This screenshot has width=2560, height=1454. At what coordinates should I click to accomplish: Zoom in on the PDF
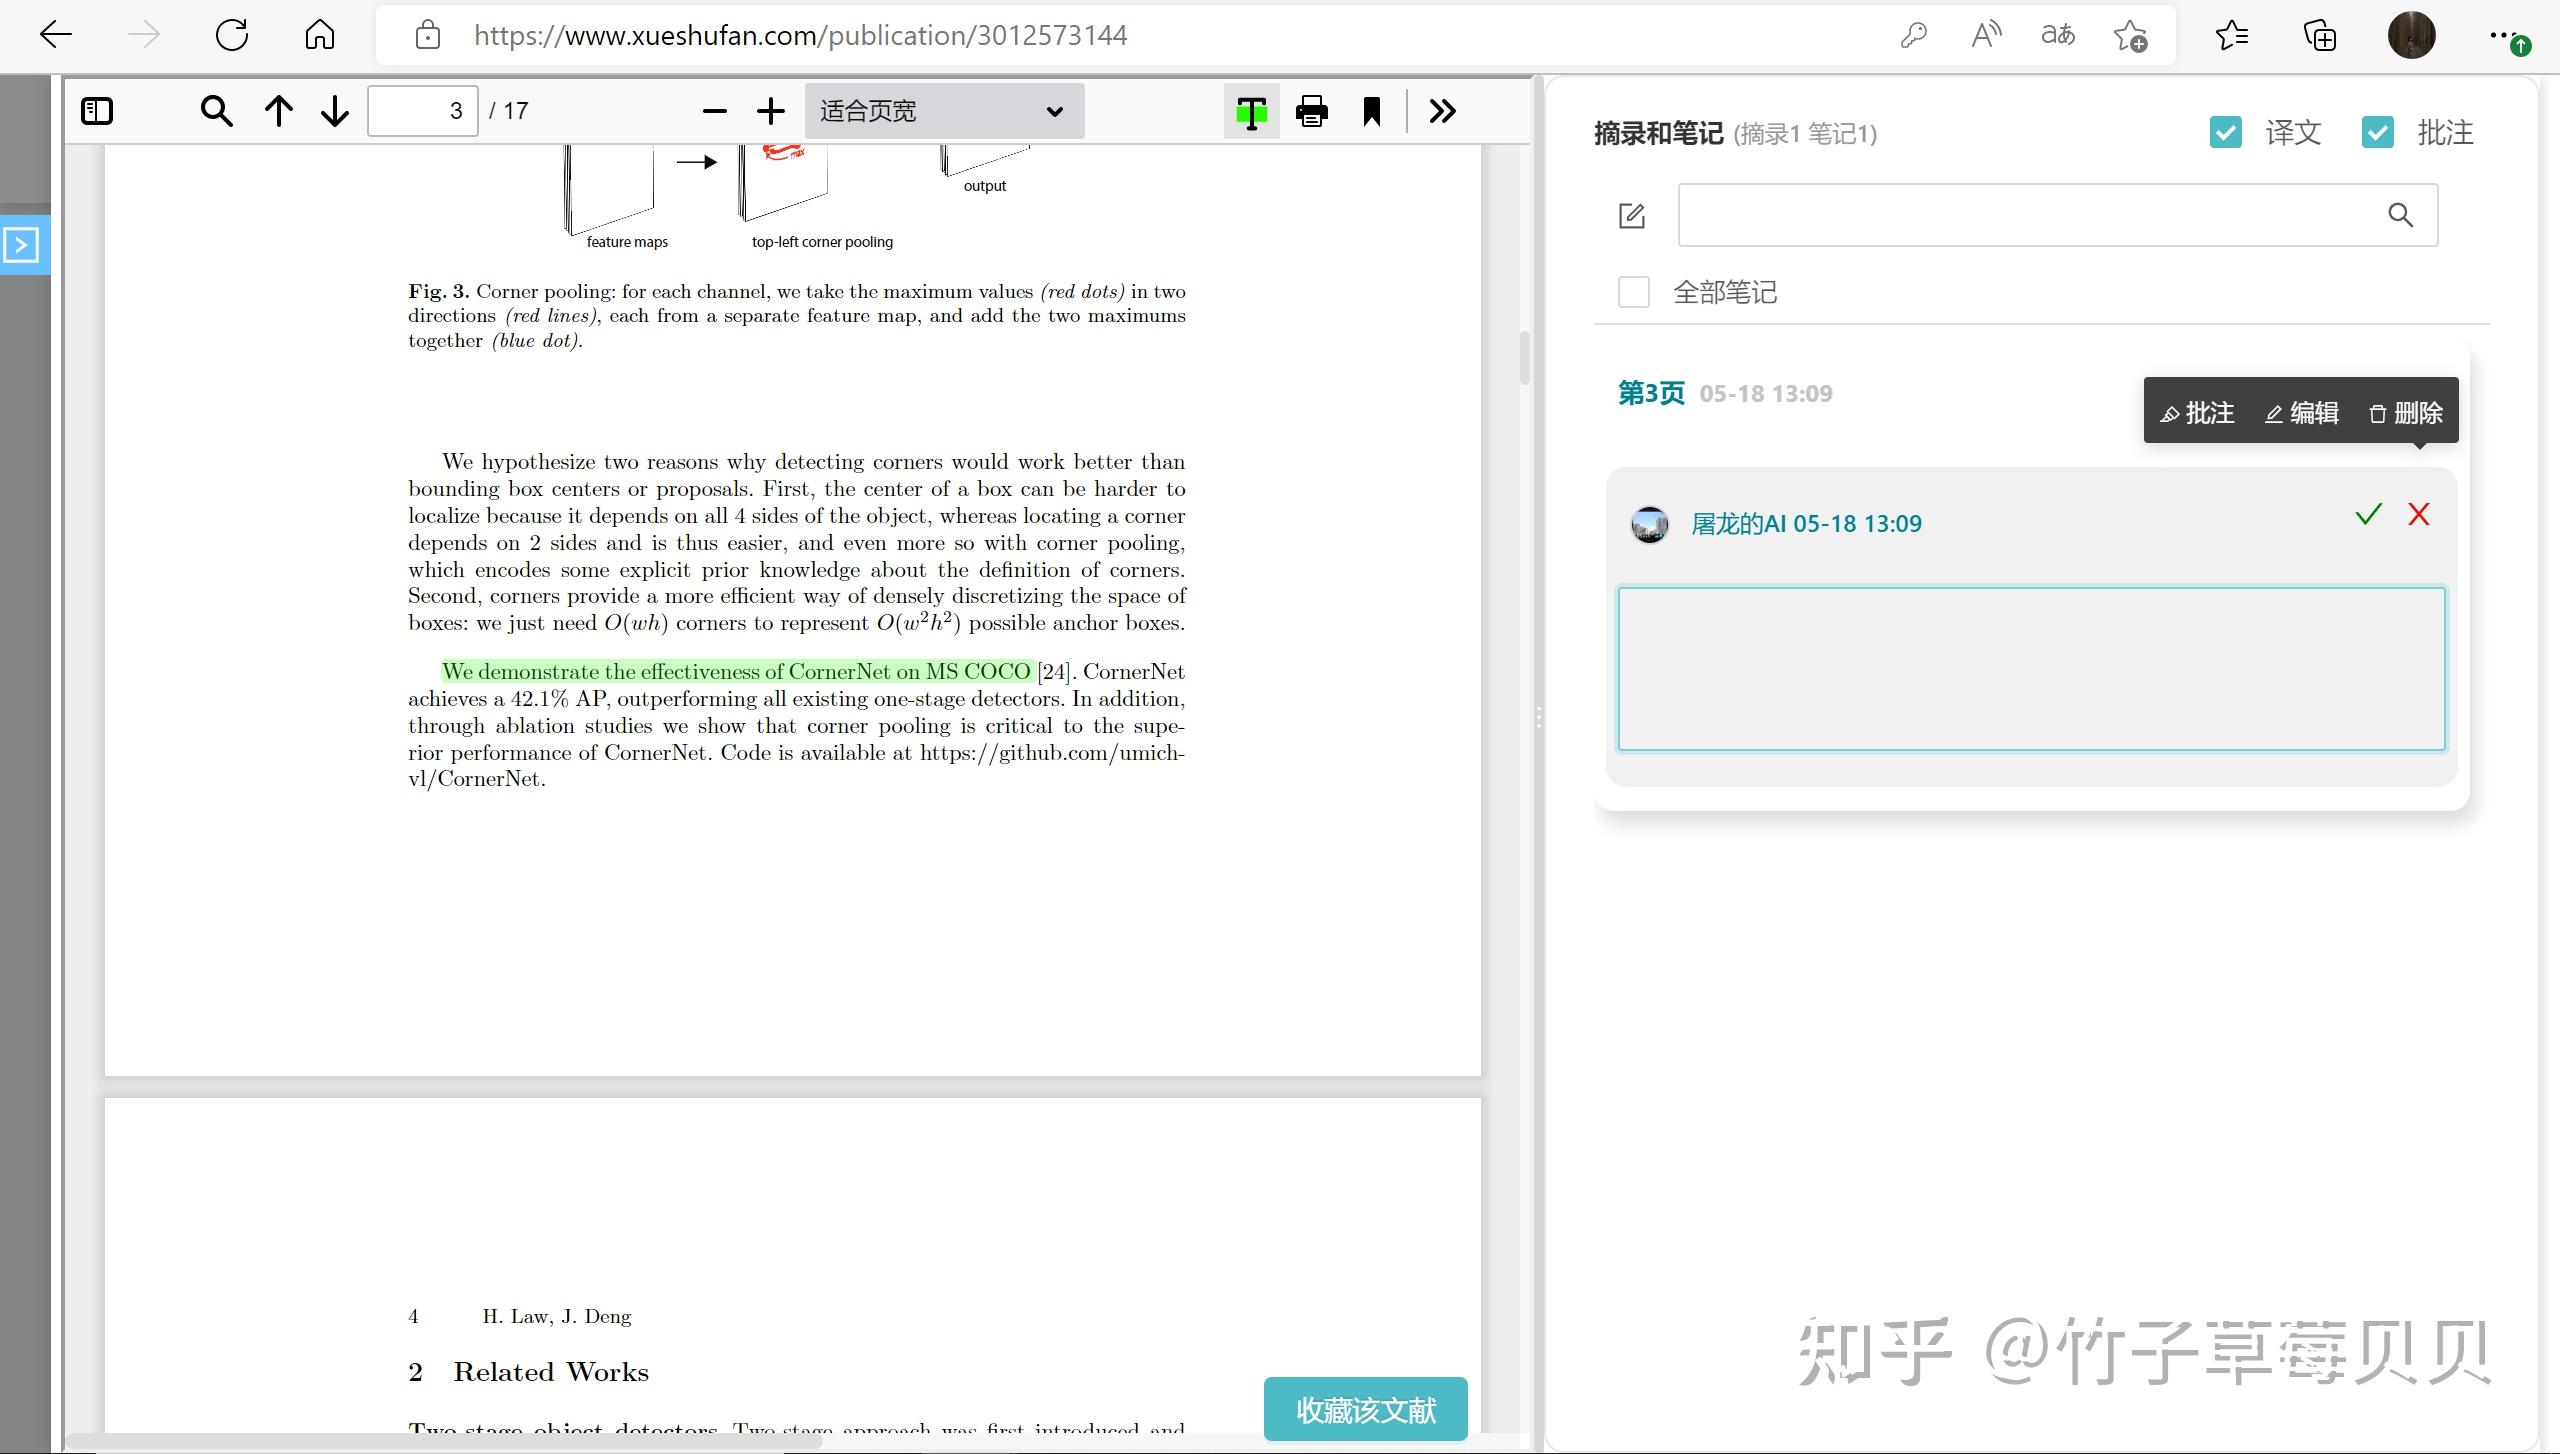(x=769, y=110)
